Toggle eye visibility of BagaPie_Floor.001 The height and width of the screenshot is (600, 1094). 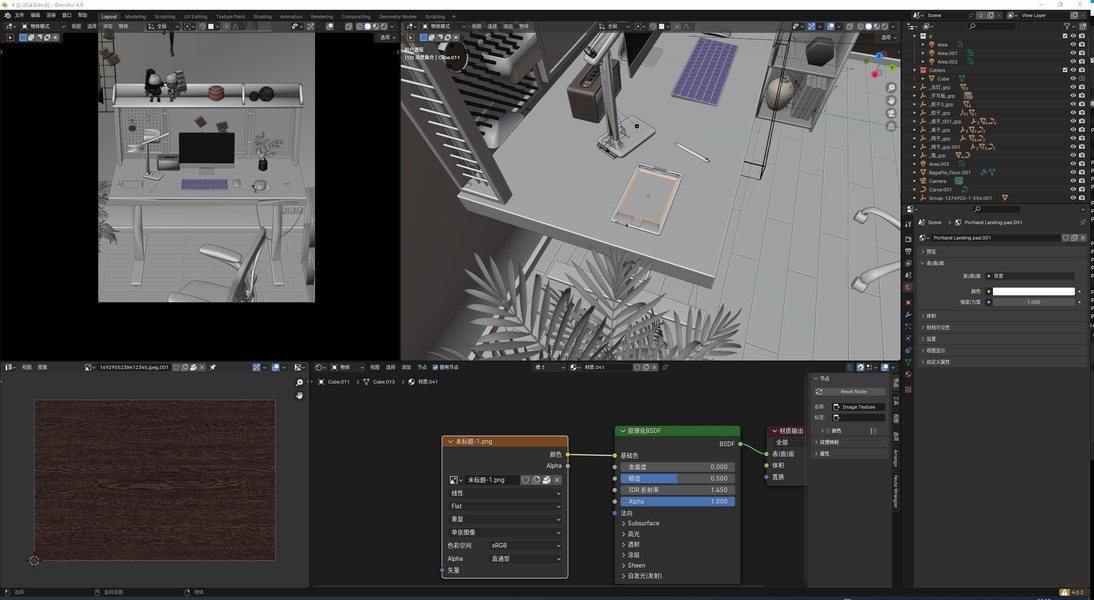tap(1073, 172)
